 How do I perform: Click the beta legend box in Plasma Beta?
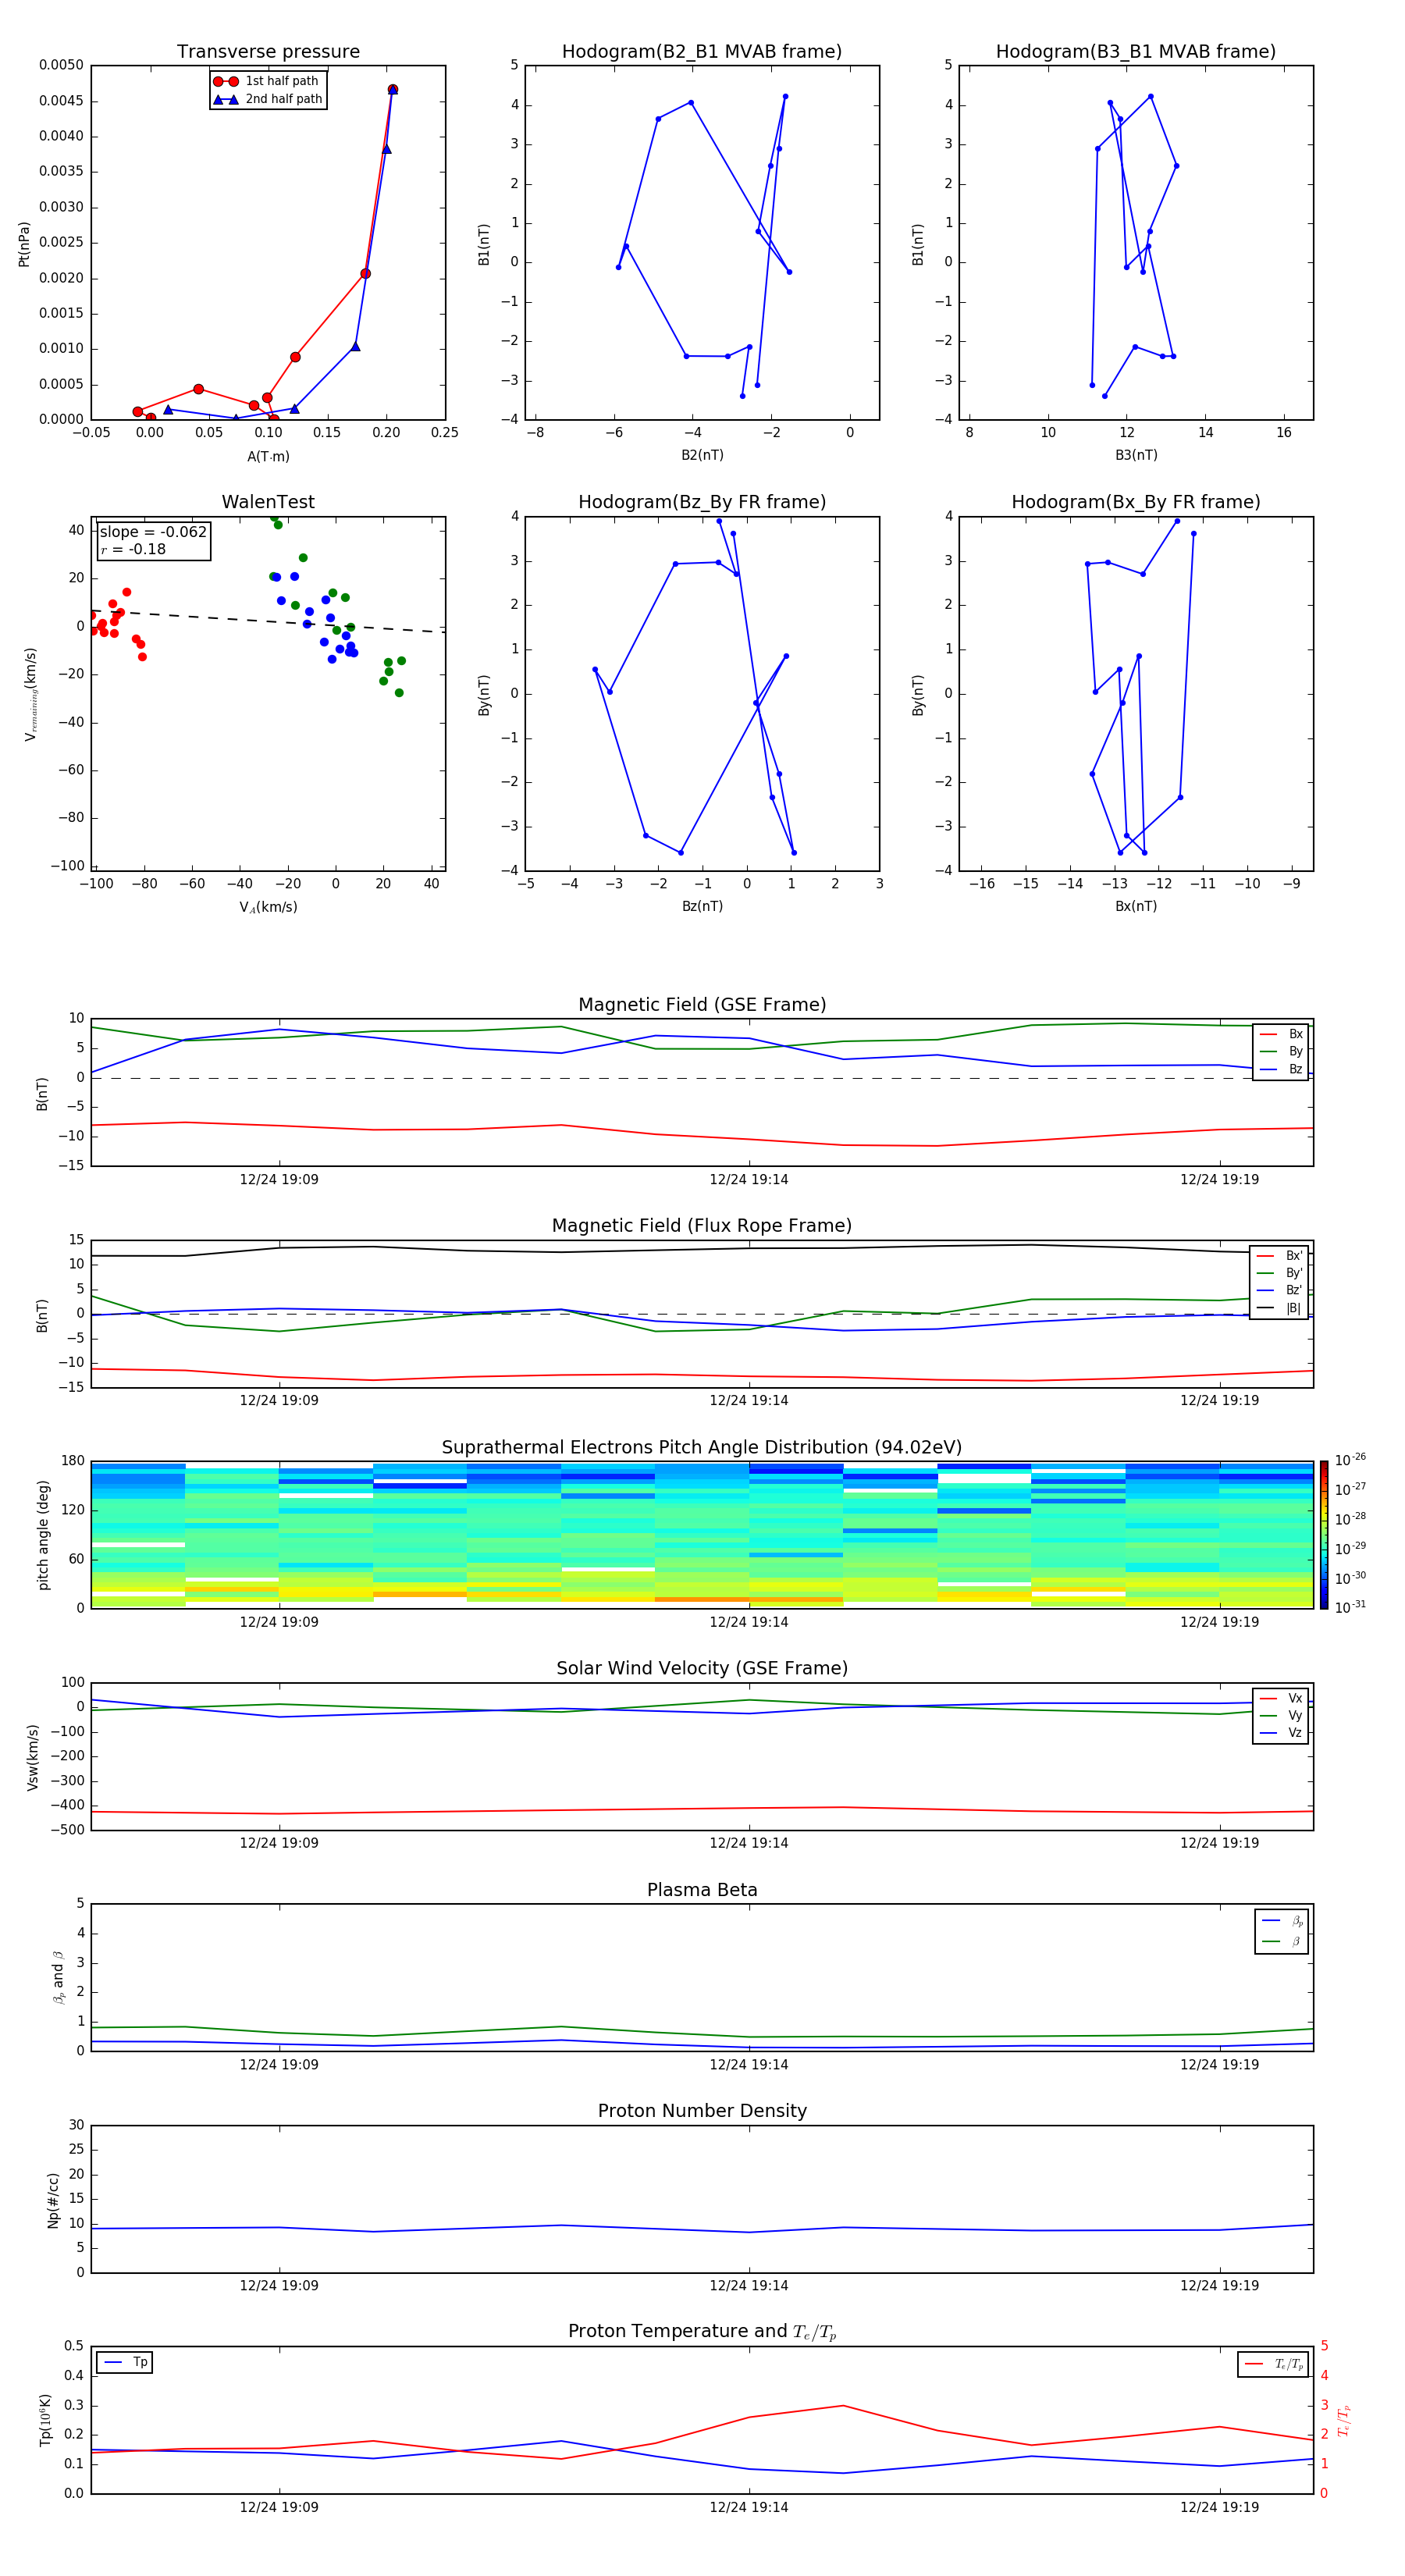coord(1281,1931)
